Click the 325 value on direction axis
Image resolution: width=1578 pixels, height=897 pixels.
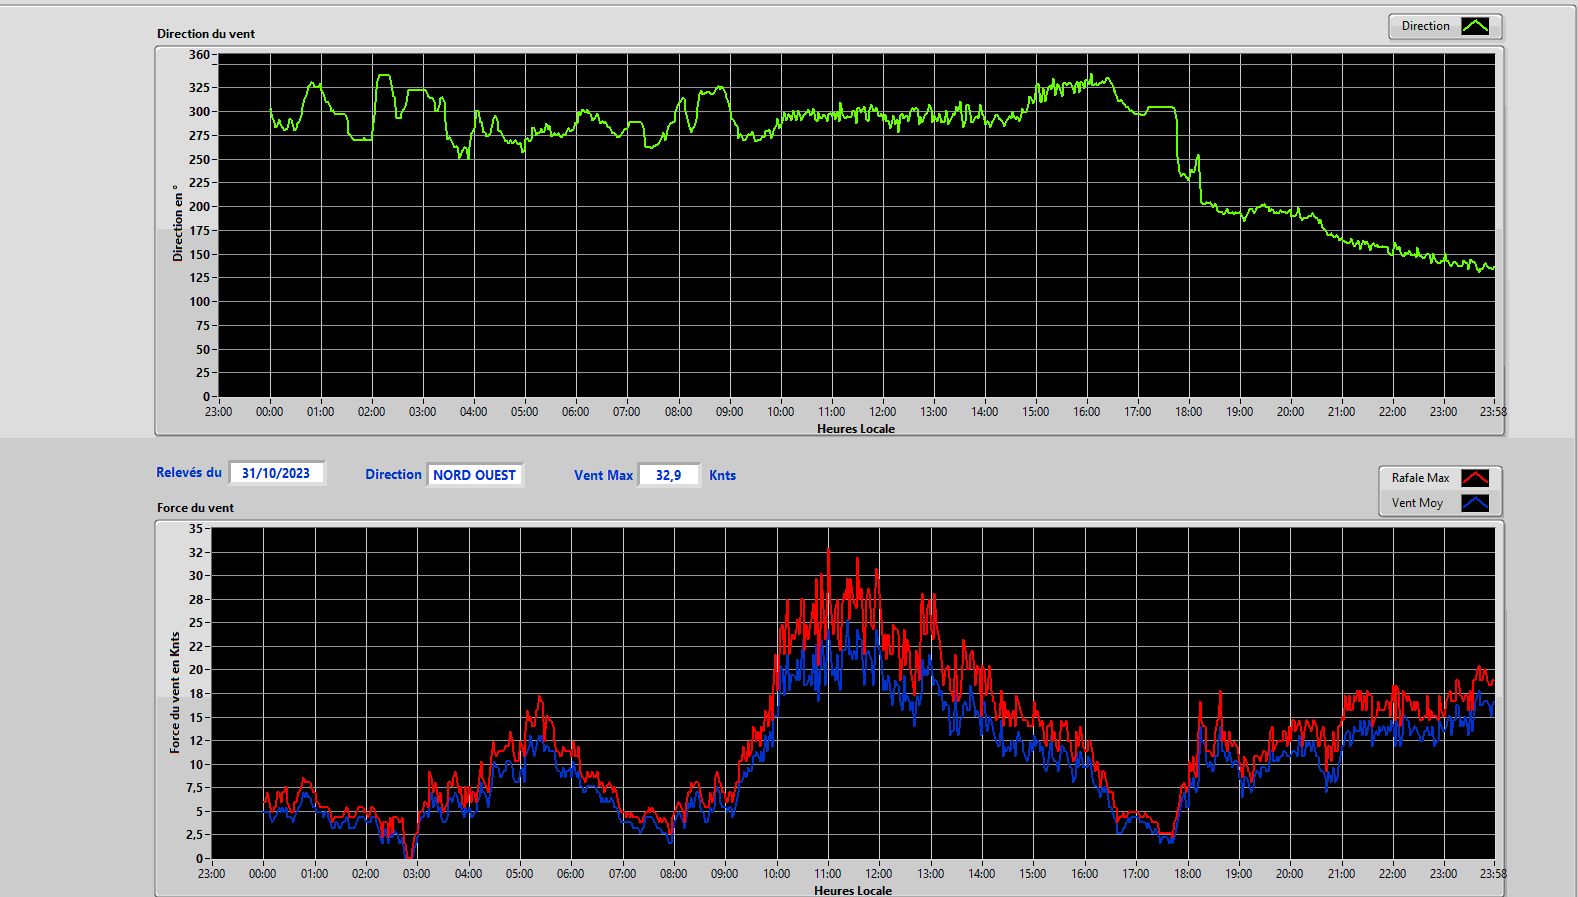tap(199, 88)
